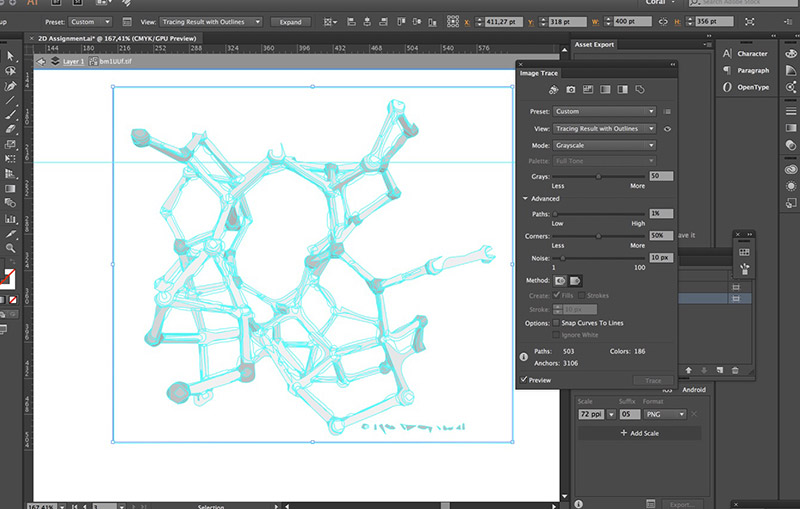
Task: Click the Paths slider handle
Action: (x=555, y=214)
